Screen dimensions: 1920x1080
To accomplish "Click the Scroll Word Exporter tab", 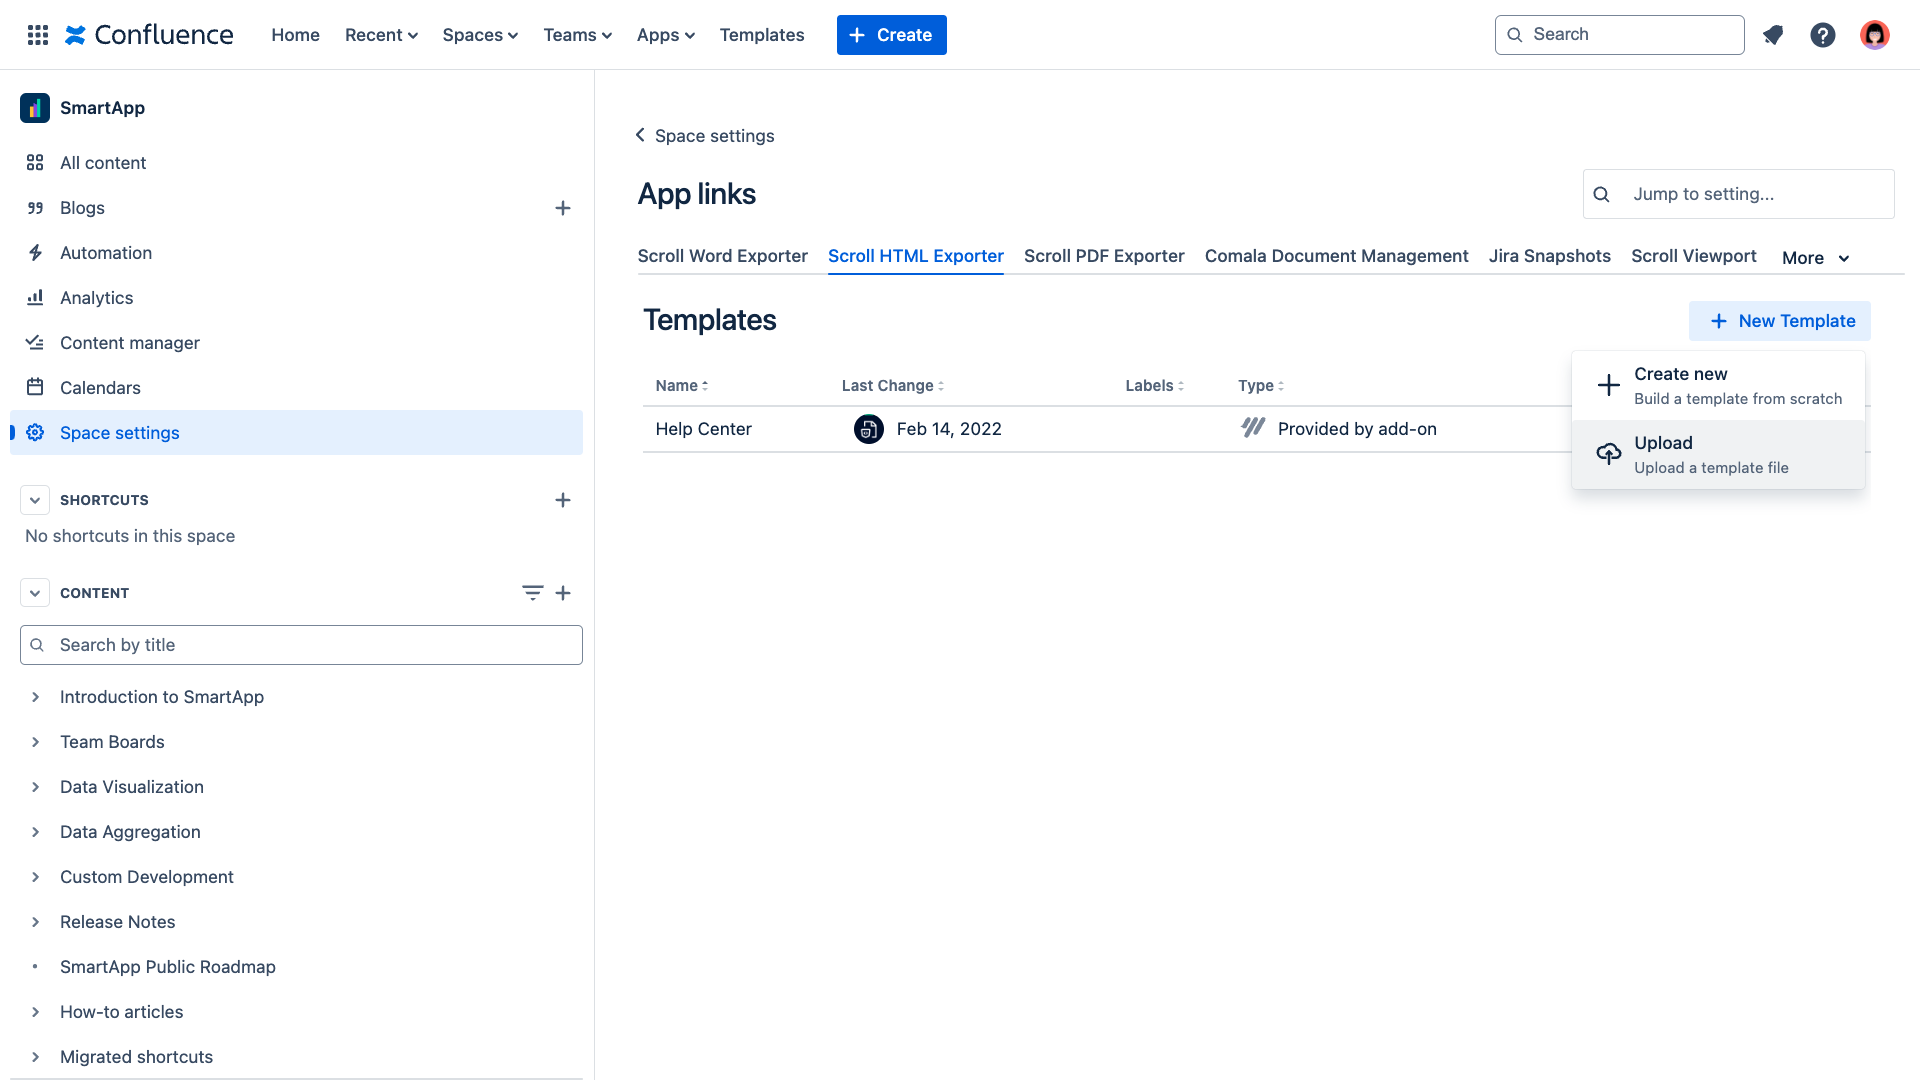I will [x=721, y=256].
